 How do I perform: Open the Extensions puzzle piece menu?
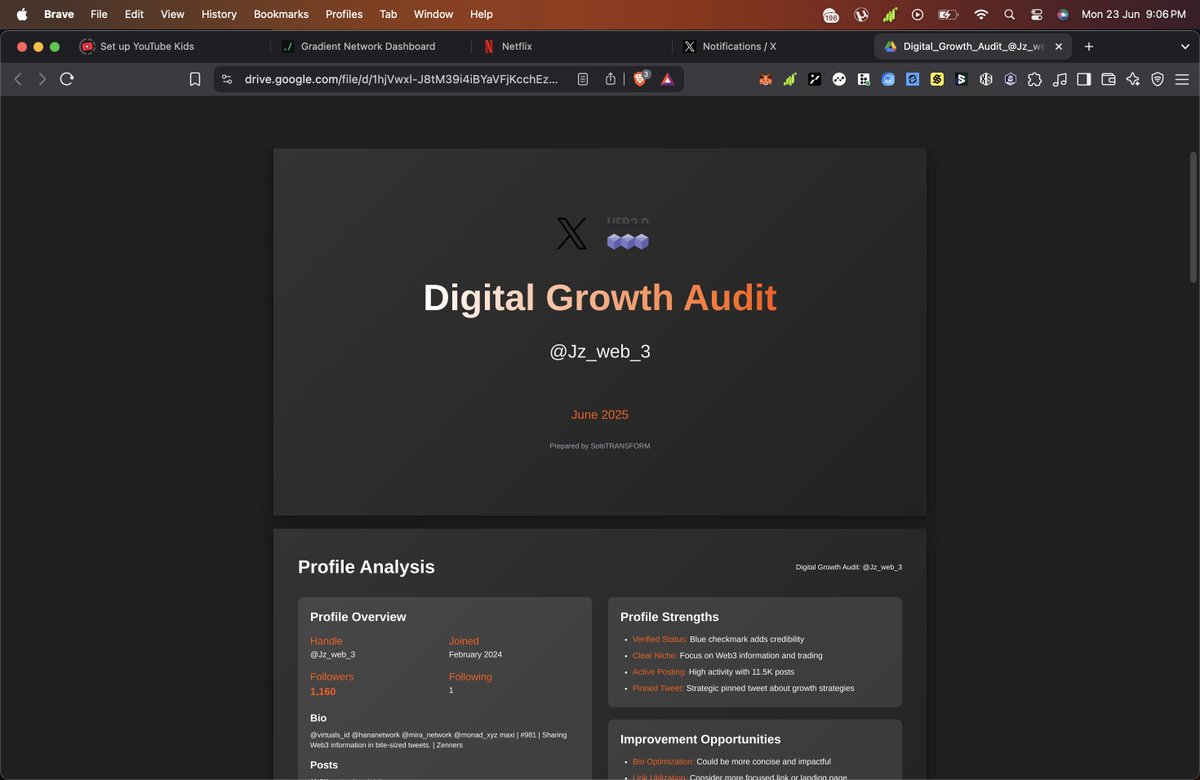point(1035,79)
